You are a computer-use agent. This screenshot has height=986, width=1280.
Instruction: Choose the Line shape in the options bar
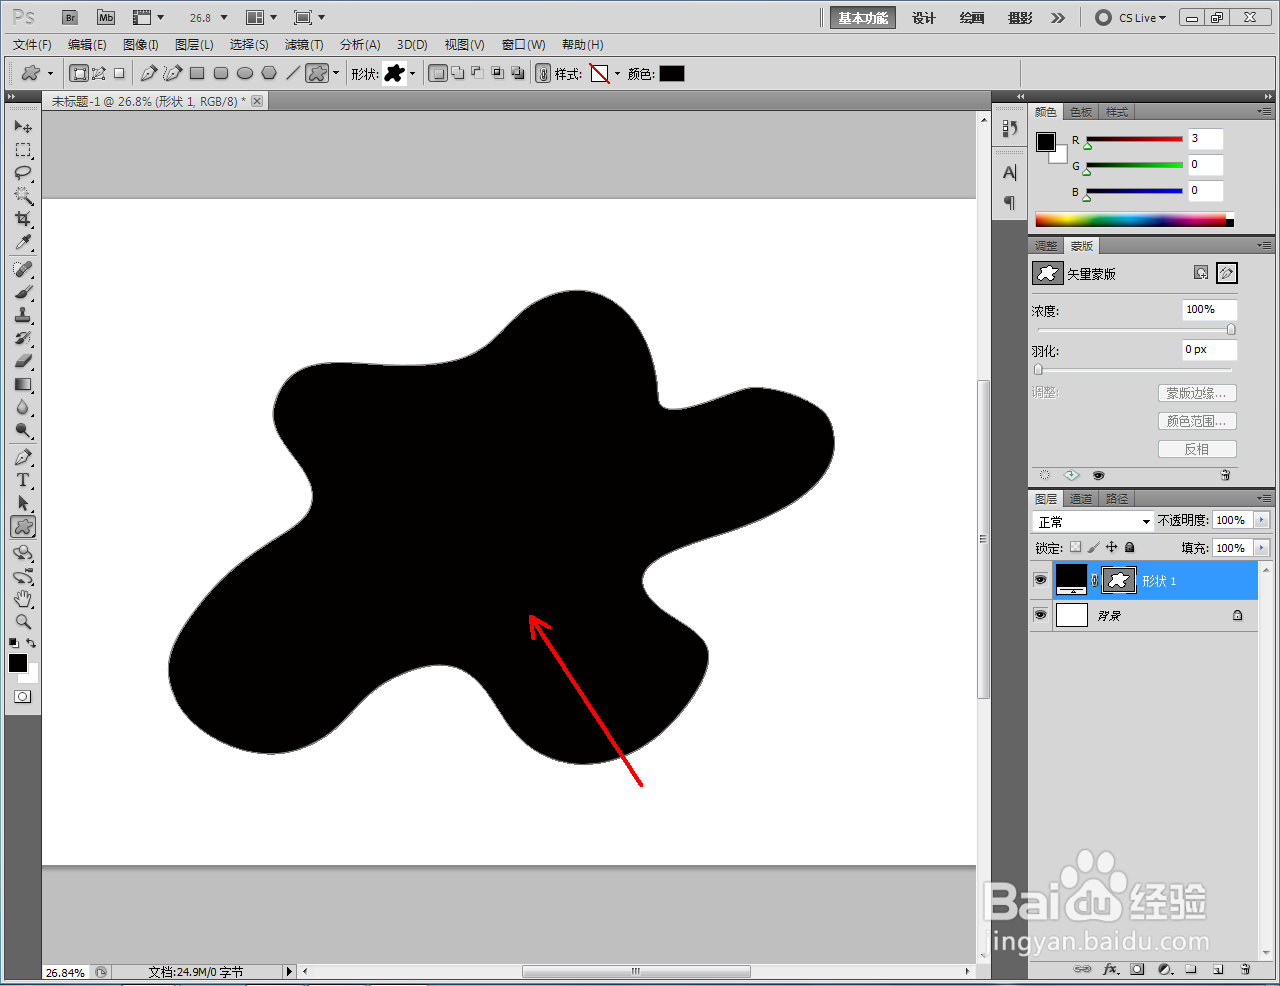pos(293,73)
